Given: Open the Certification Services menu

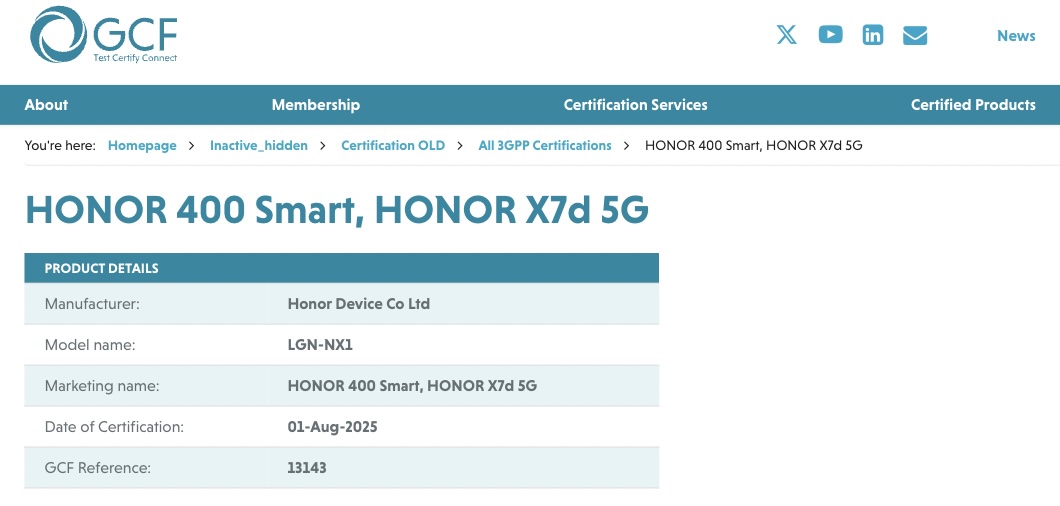Looking at the screenshot, I should pos(635,105).
